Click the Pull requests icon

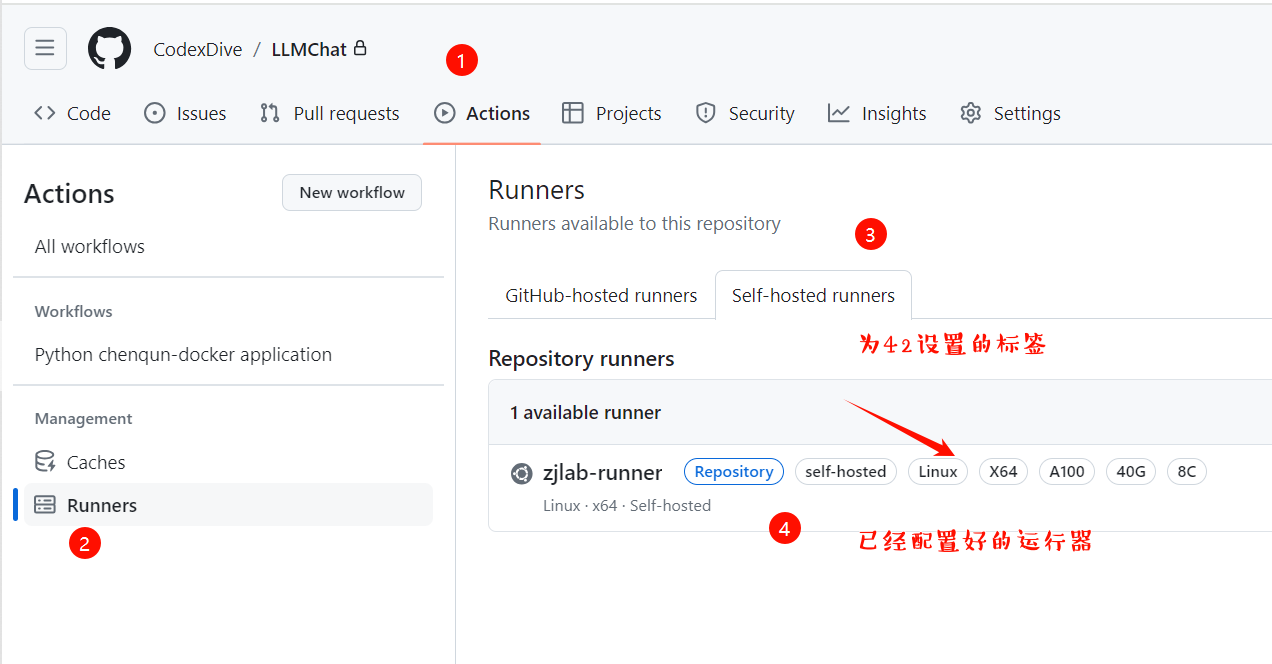point(270,113)
